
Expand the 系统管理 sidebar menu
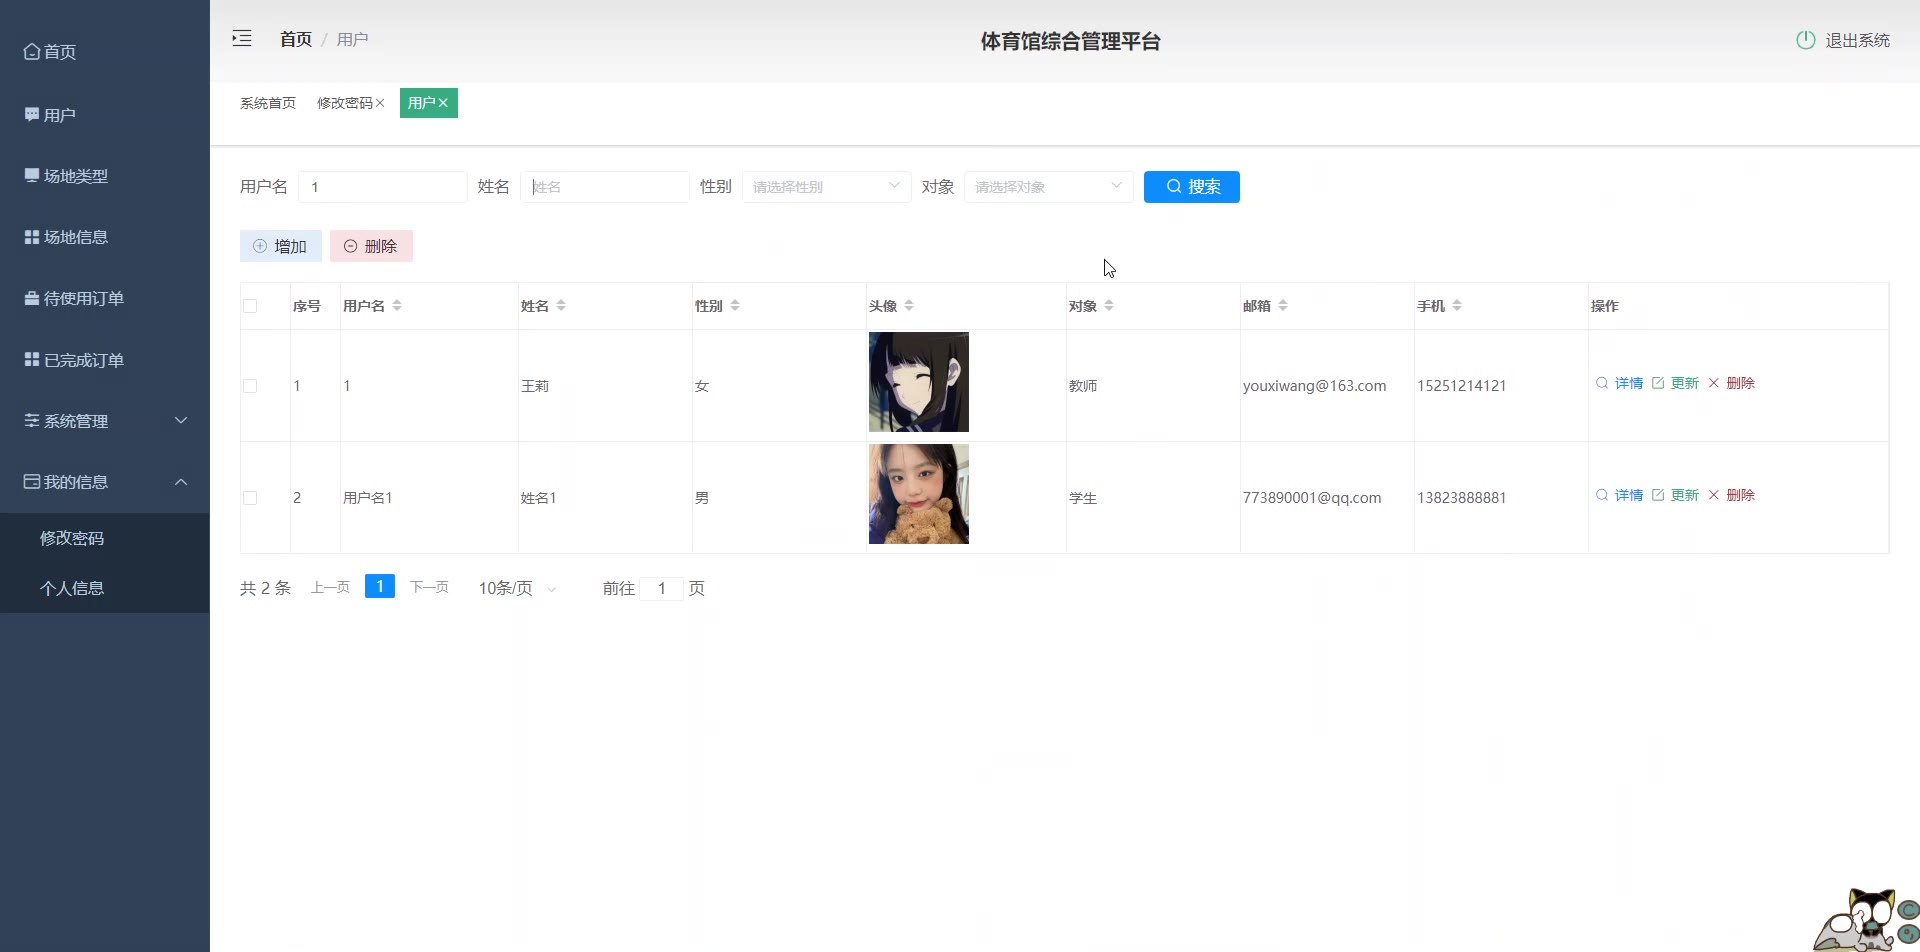pos(104,421)
